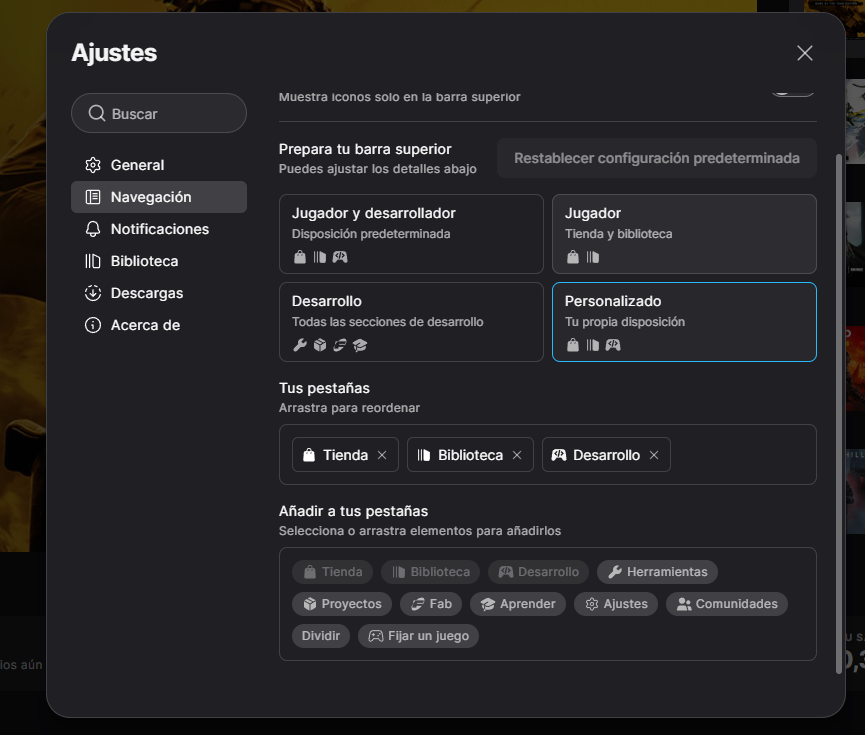Add a Dividir separator to tabs
865x735 pixels.
coord(321,636)
